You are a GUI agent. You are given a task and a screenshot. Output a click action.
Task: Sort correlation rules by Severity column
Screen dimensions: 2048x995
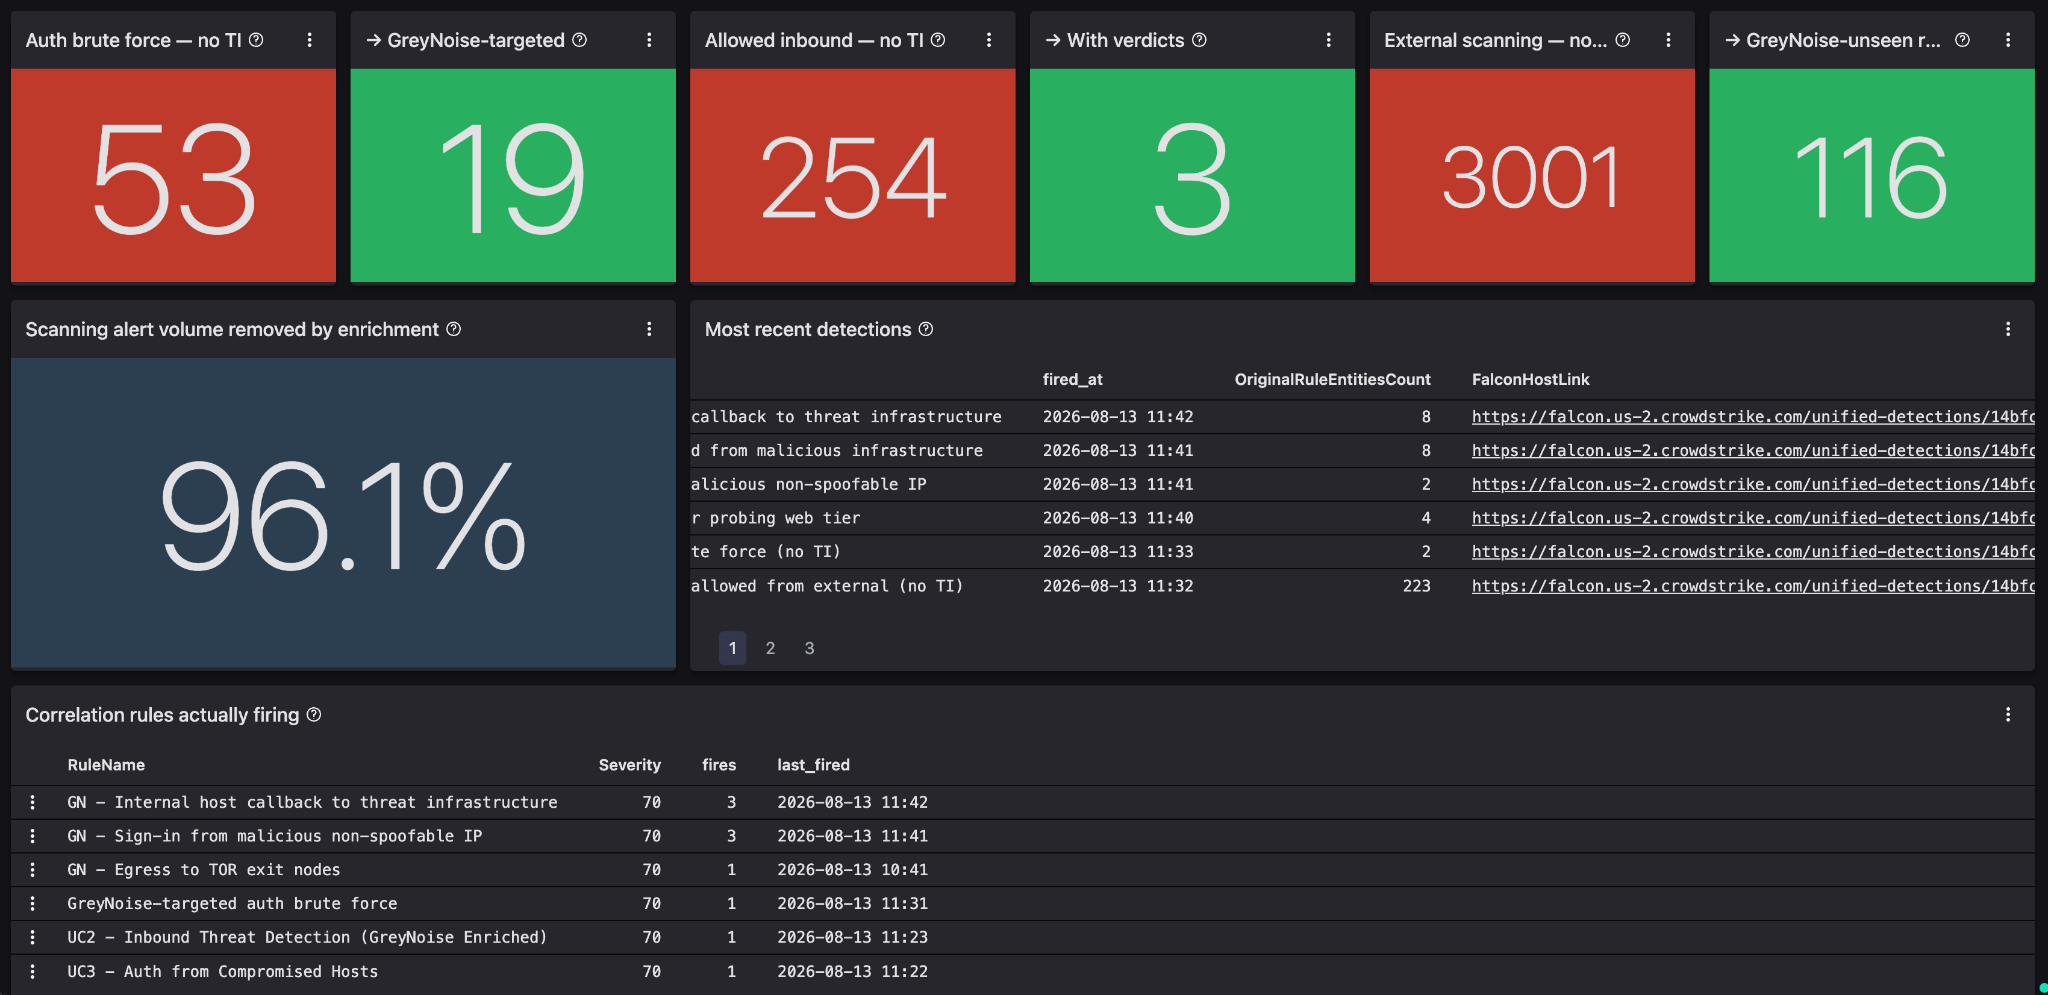coord(630,765)
